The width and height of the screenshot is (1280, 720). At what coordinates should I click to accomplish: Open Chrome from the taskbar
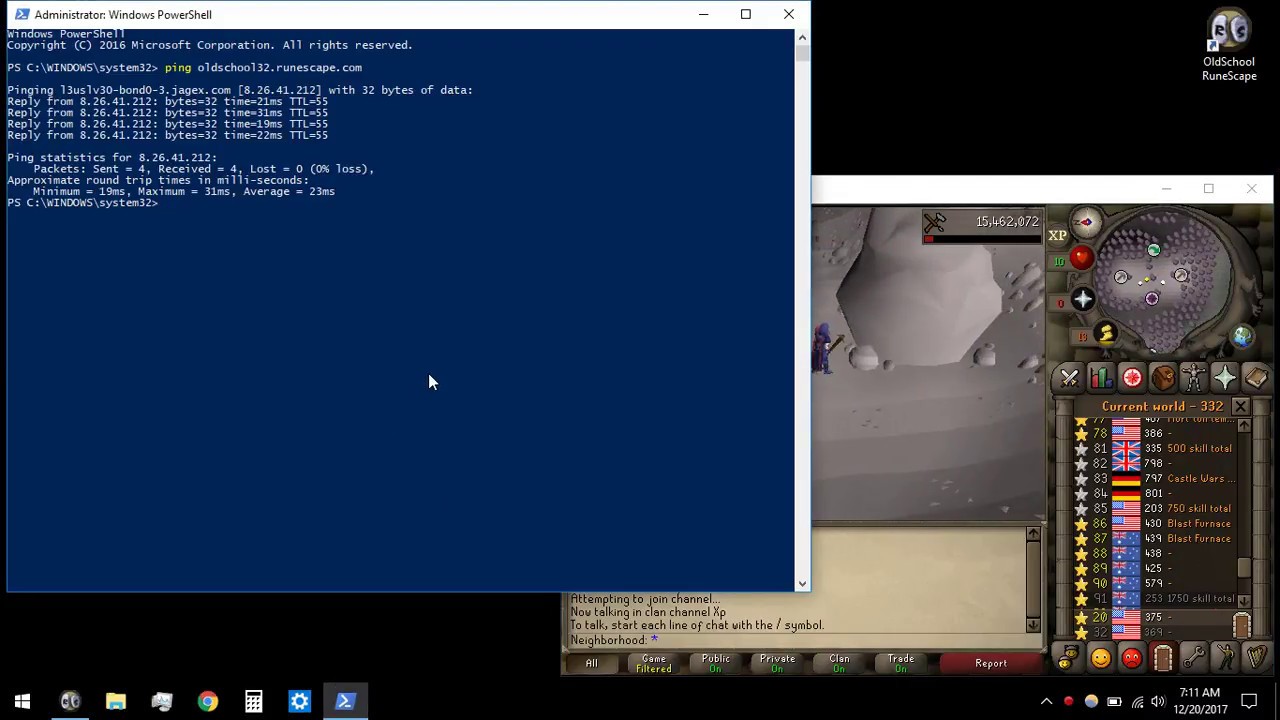tap(208, 701)
